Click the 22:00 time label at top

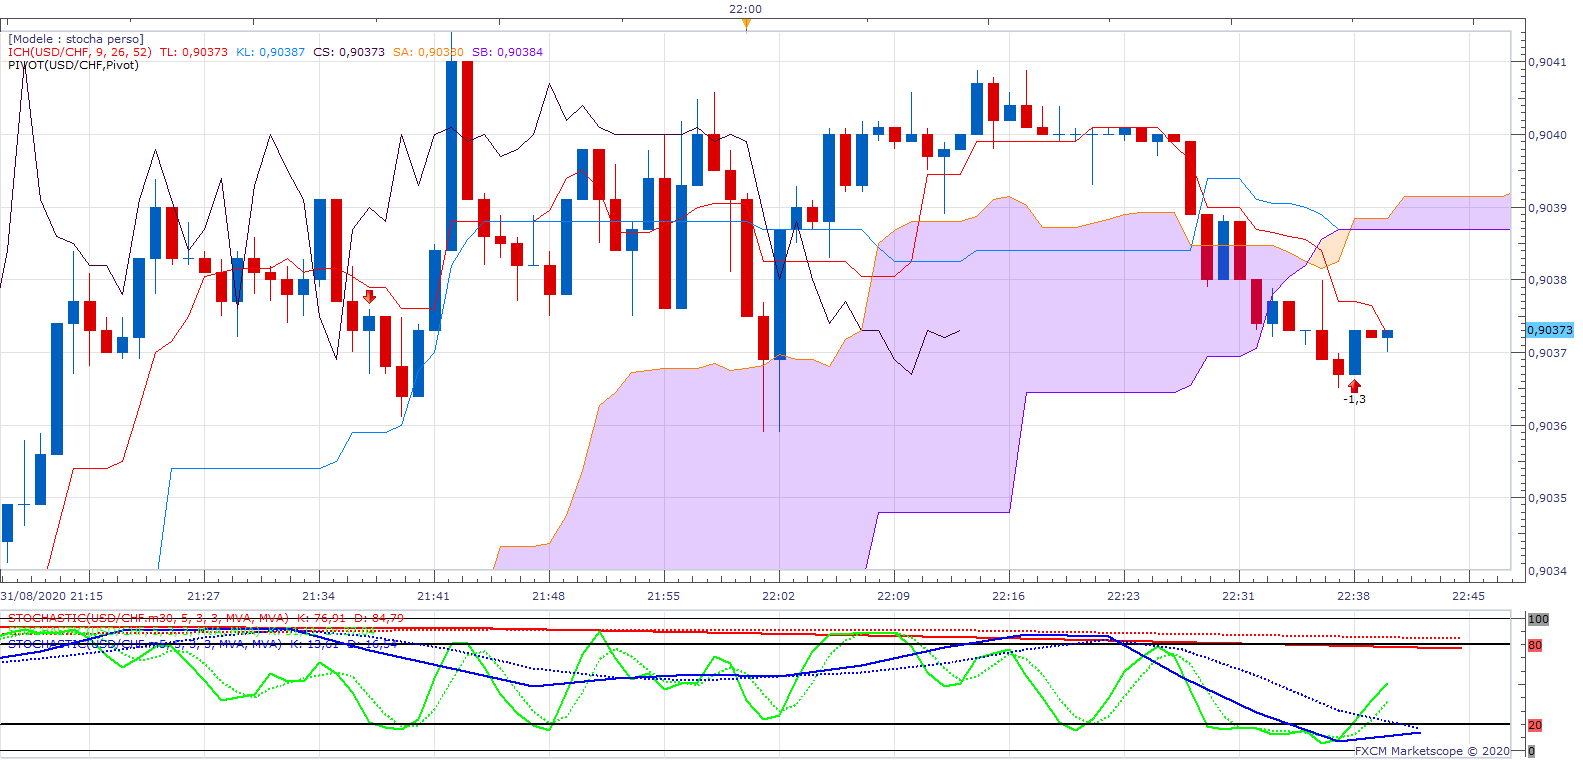745,9
